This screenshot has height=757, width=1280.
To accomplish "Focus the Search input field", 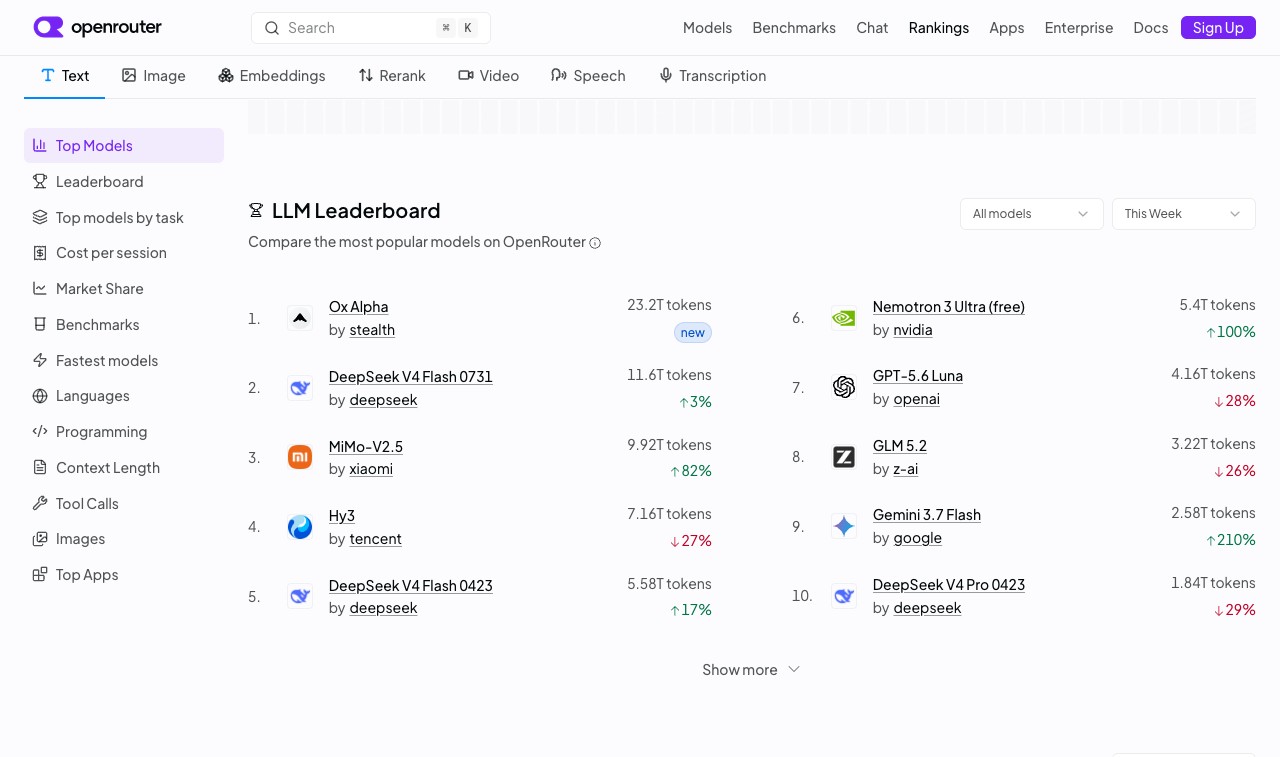I will tap(371, 28).
